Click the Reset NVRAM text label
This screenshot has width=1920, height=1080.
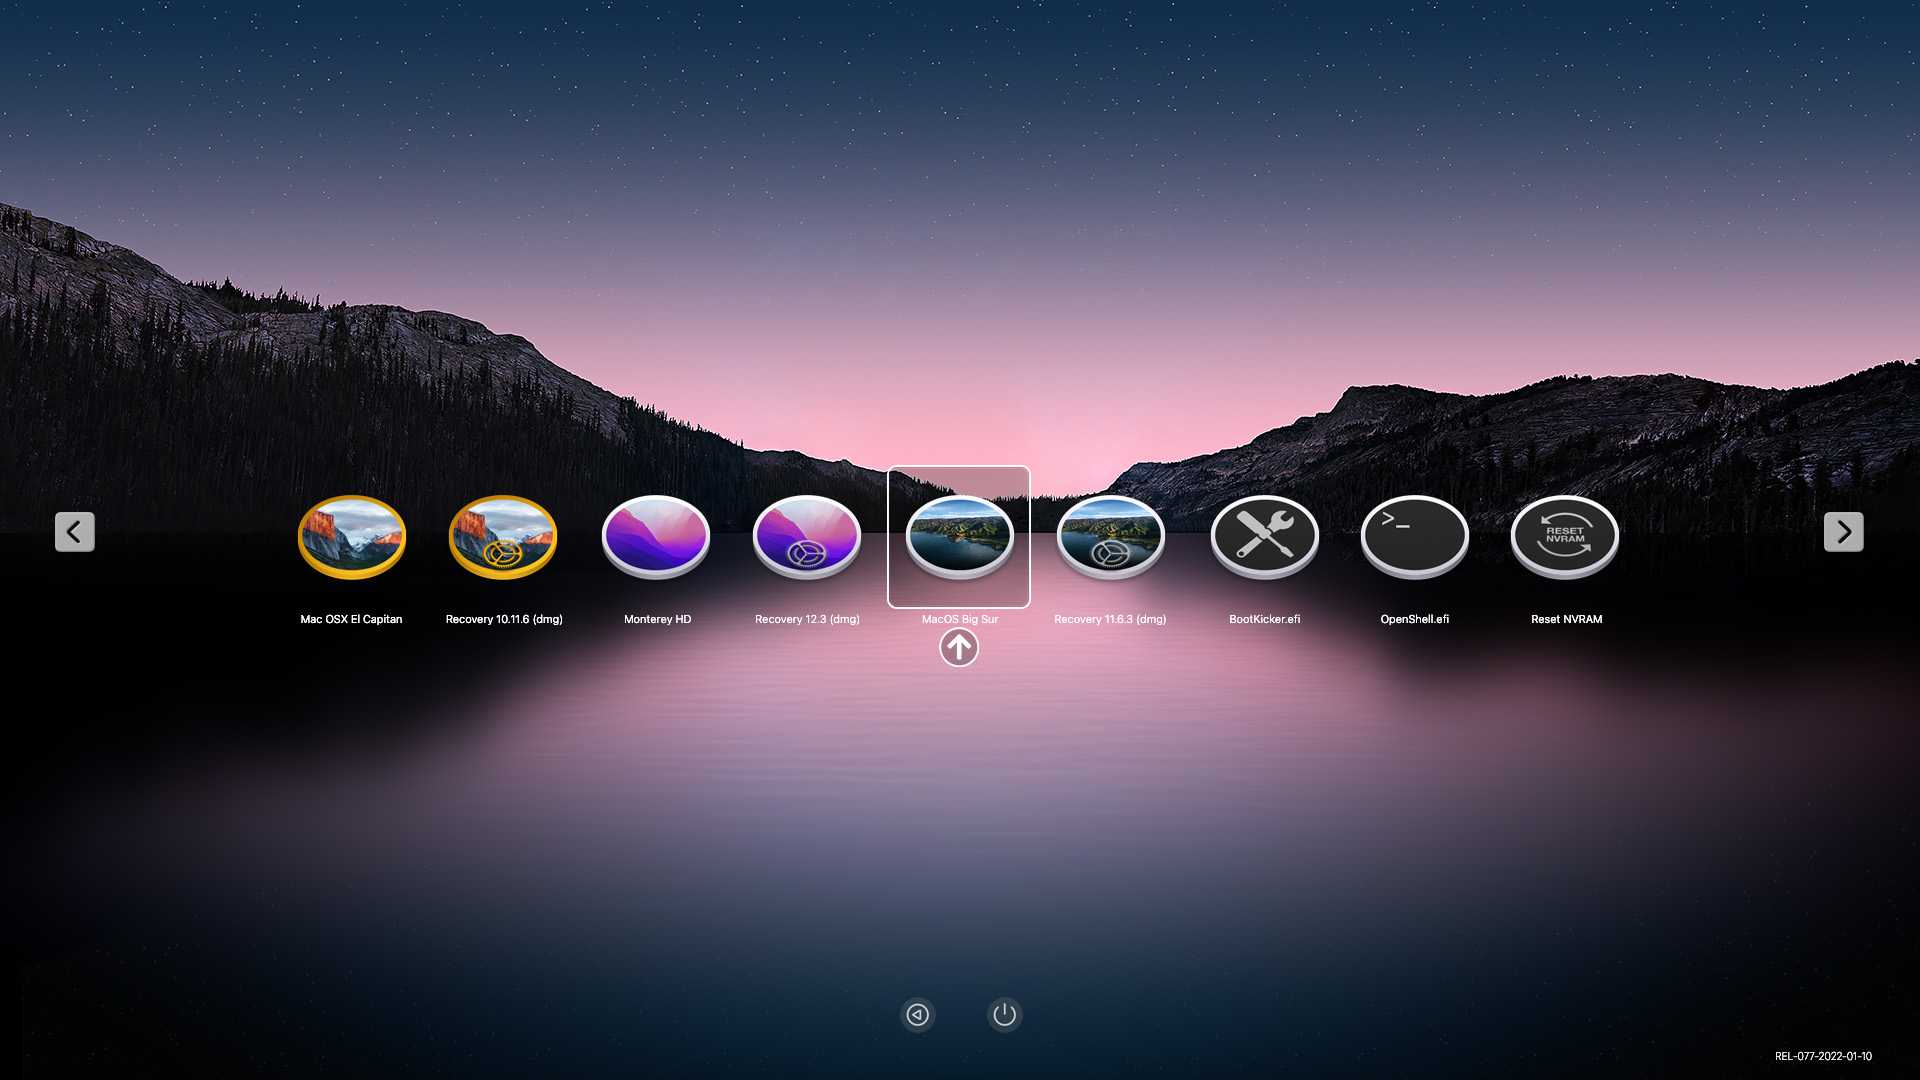pyautogui.click(x=1566, y=619)
